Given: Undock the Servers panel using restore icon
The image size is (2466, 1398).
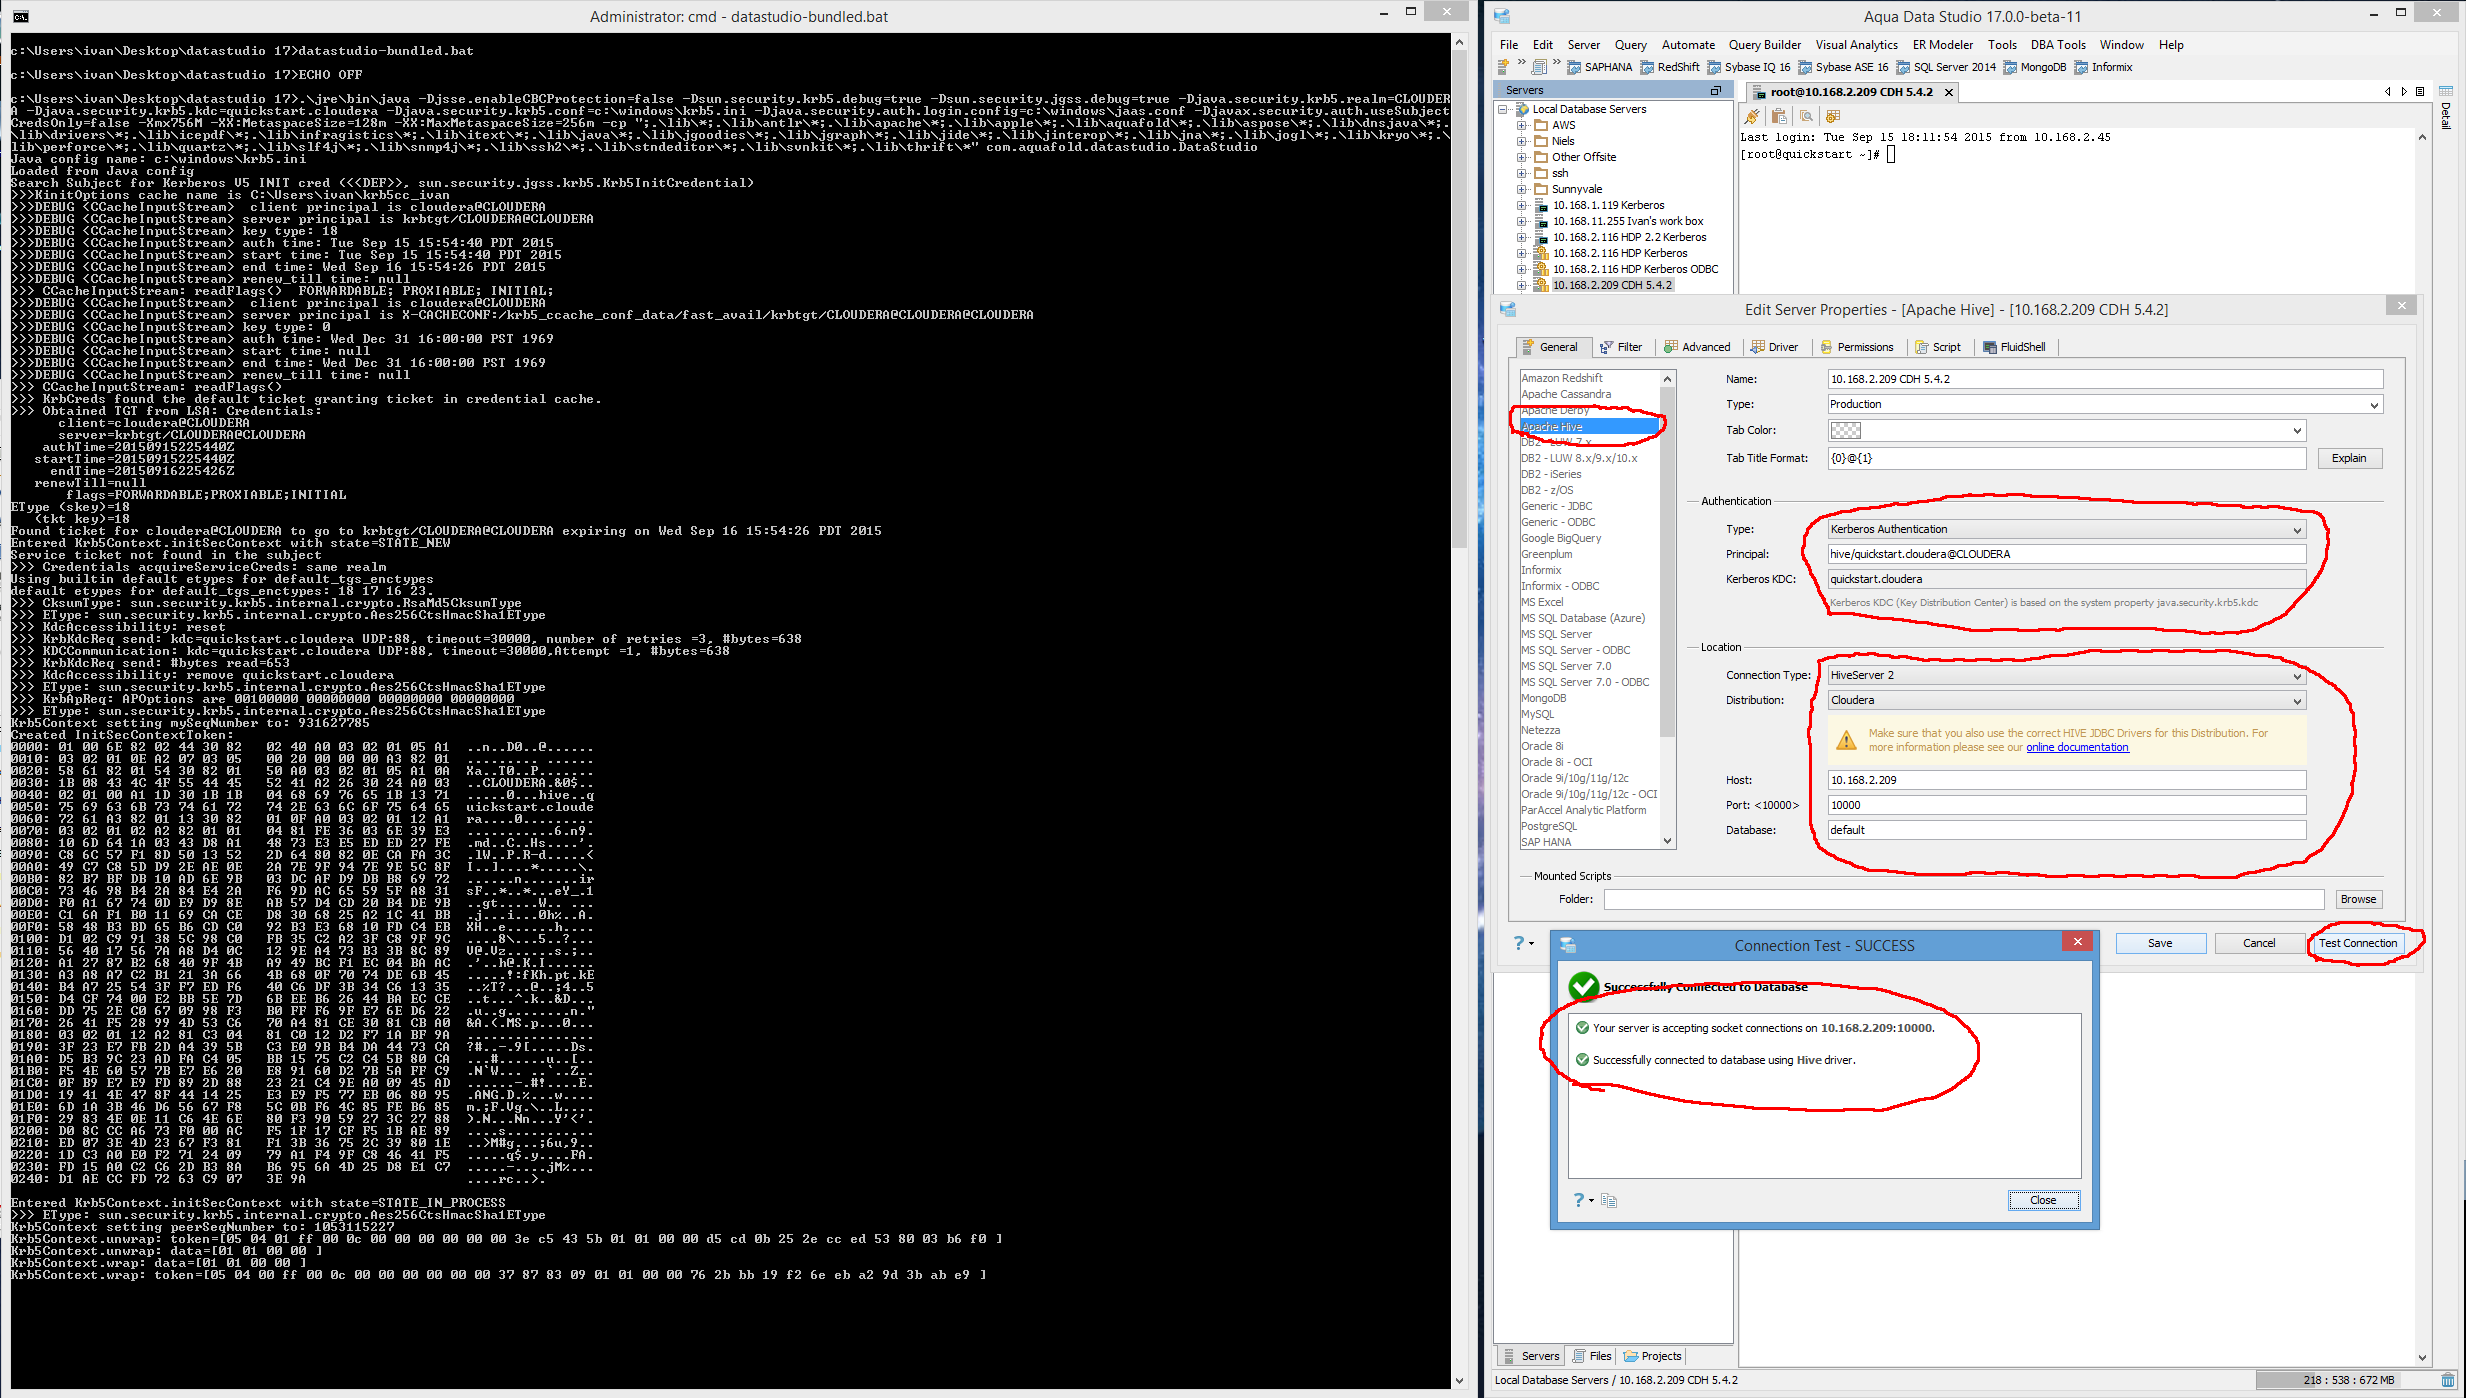Looking at the screenshot, I should (x=1716, y=90).
